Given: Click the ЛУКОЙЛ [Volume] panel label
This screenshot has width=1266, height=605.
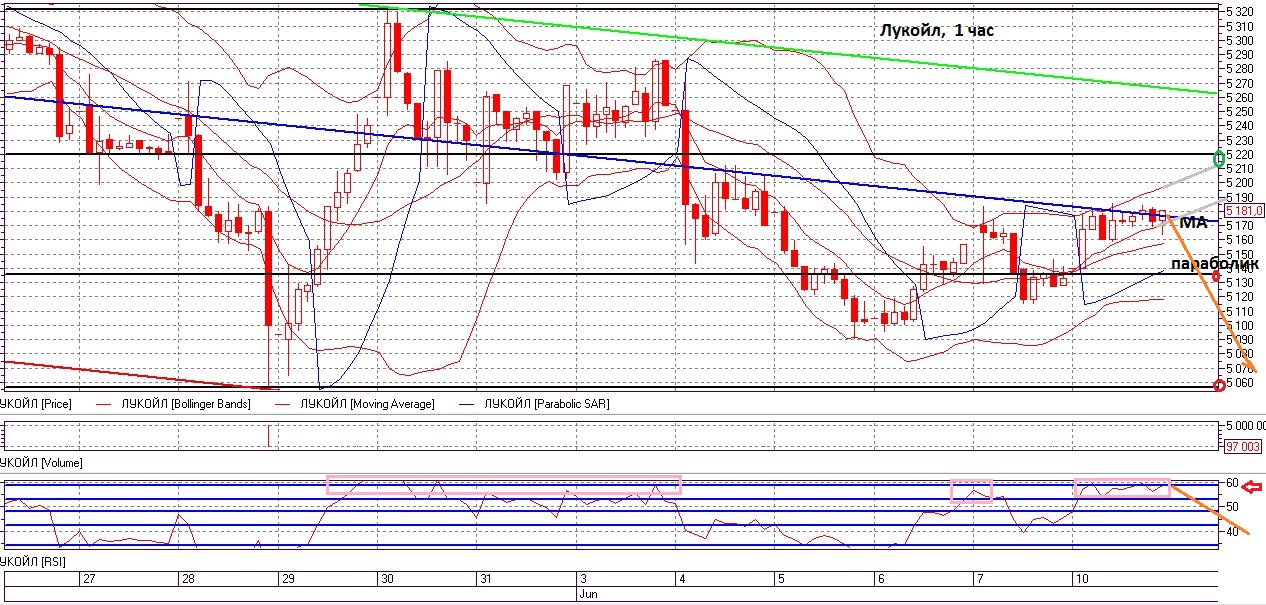Looking at the screenshot, I should [x=41, y=463].
